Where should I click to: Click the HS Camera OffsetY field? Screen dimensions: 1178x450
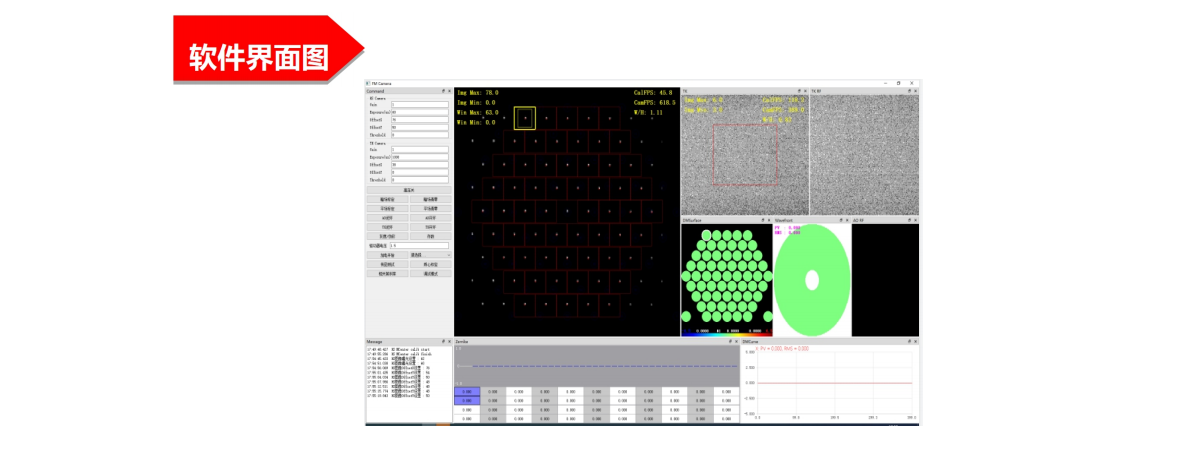click(x=420, y=127)
